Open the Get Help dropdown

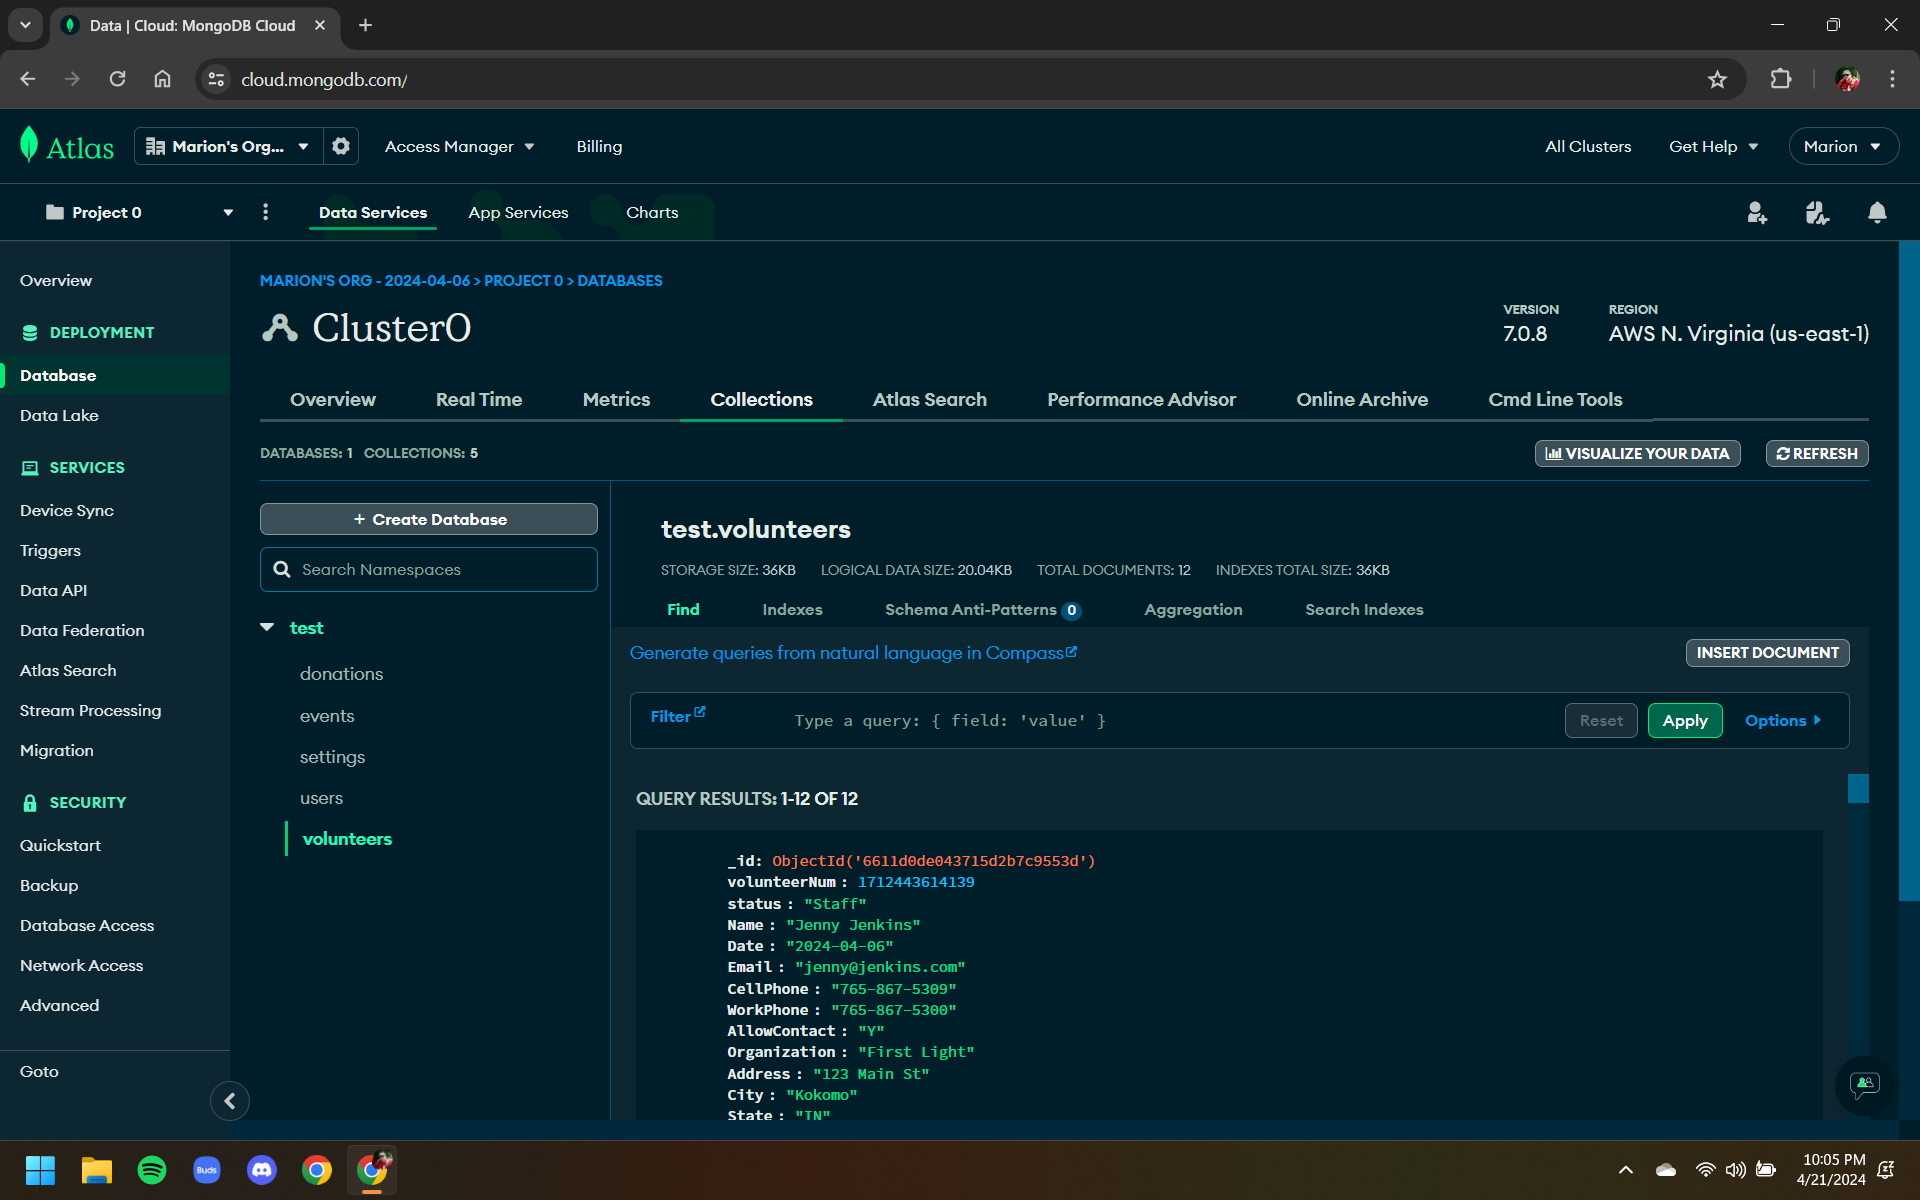click(x=1713, y=146)
